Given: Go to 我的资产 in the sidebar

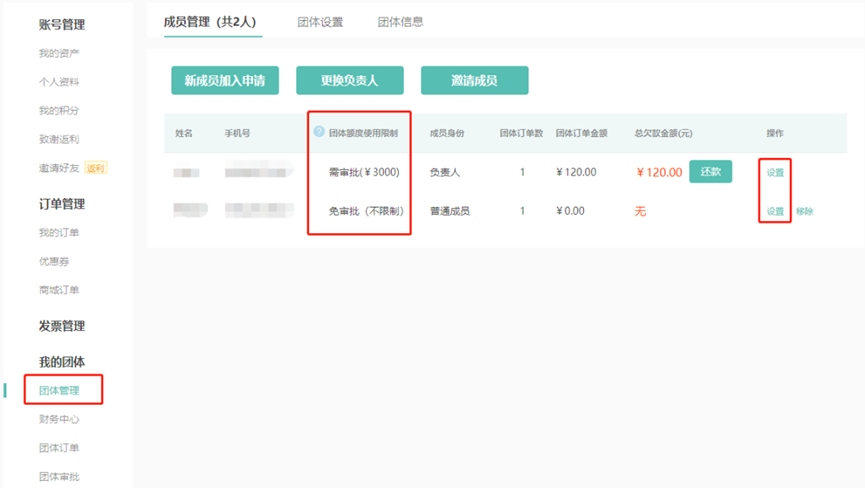Looking at the screenshot, I should coord(59,53).
